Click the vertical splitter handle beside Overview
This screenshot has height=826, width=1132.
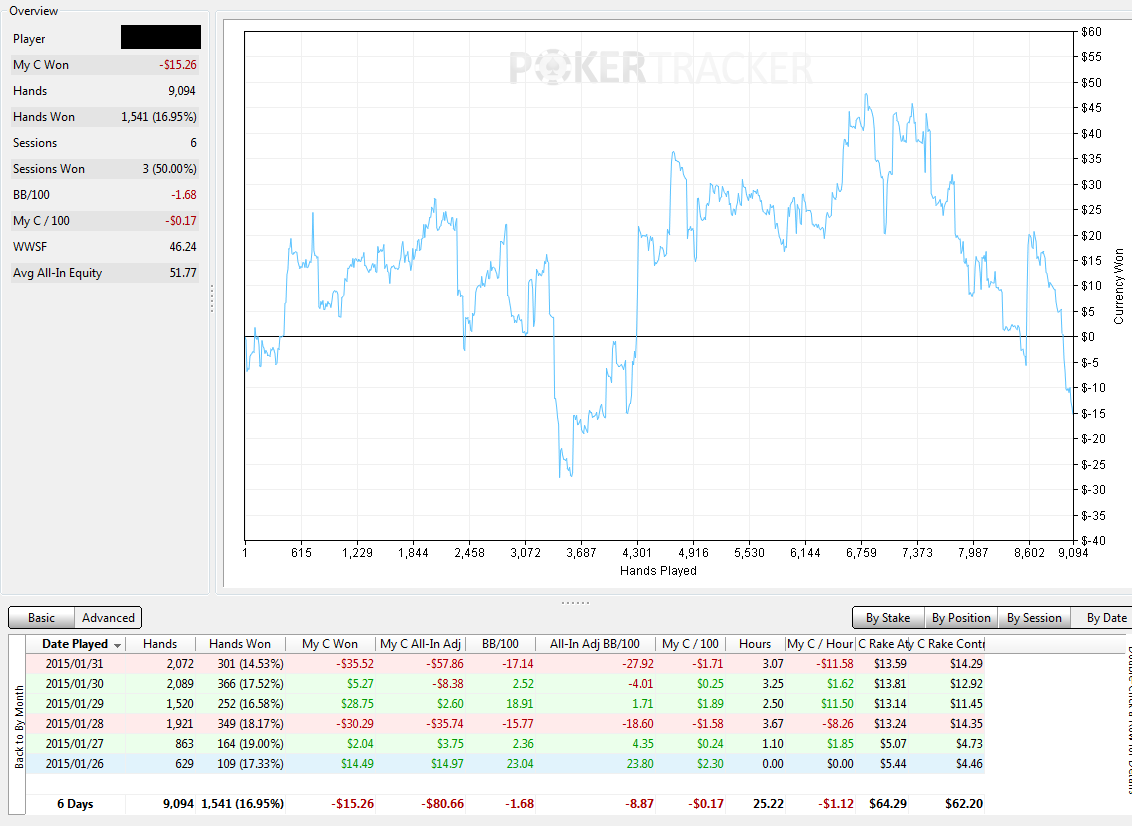click(x=212, y=298)
